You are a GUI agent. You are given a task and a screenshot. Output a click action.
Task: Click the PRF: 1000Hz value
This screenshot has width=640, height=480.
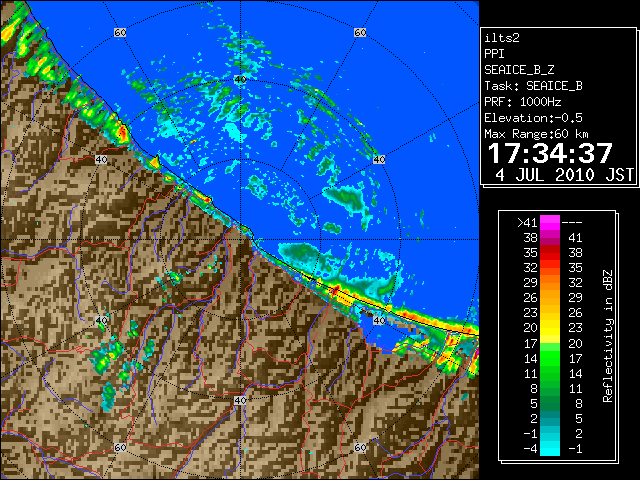[x=522, y=102]
